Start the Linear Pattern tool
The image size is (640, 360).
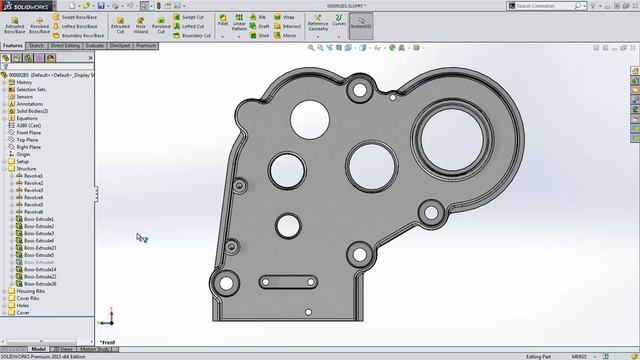(x=239, y=22)
